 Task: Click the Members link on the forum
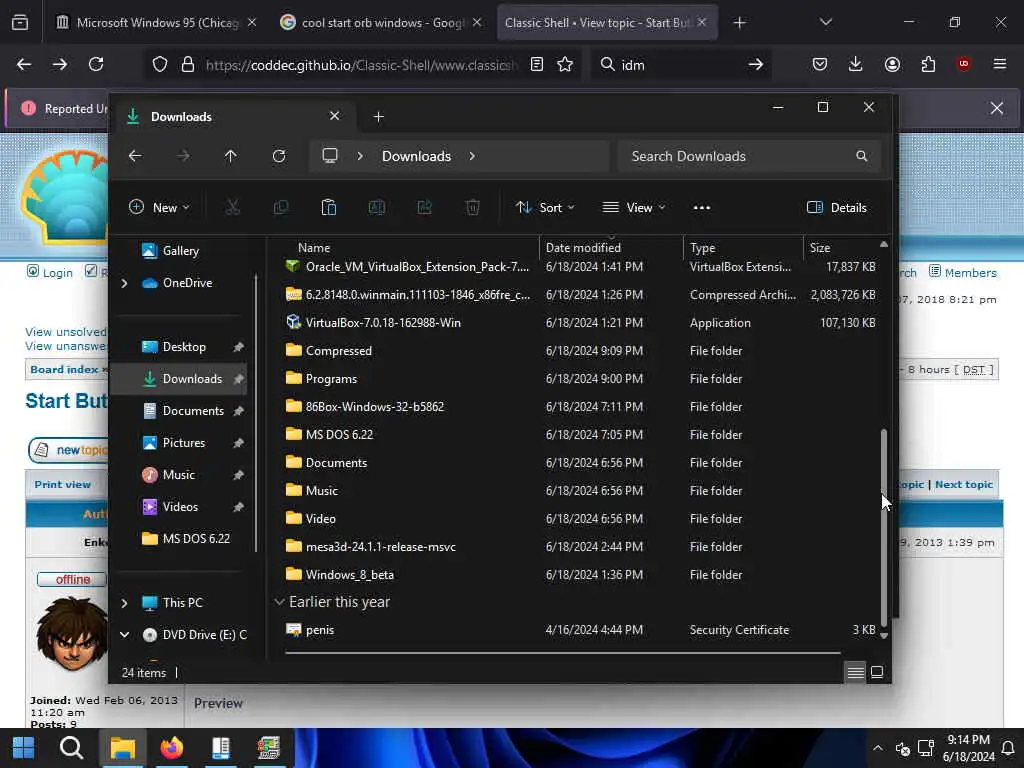[x=970, y=273]
